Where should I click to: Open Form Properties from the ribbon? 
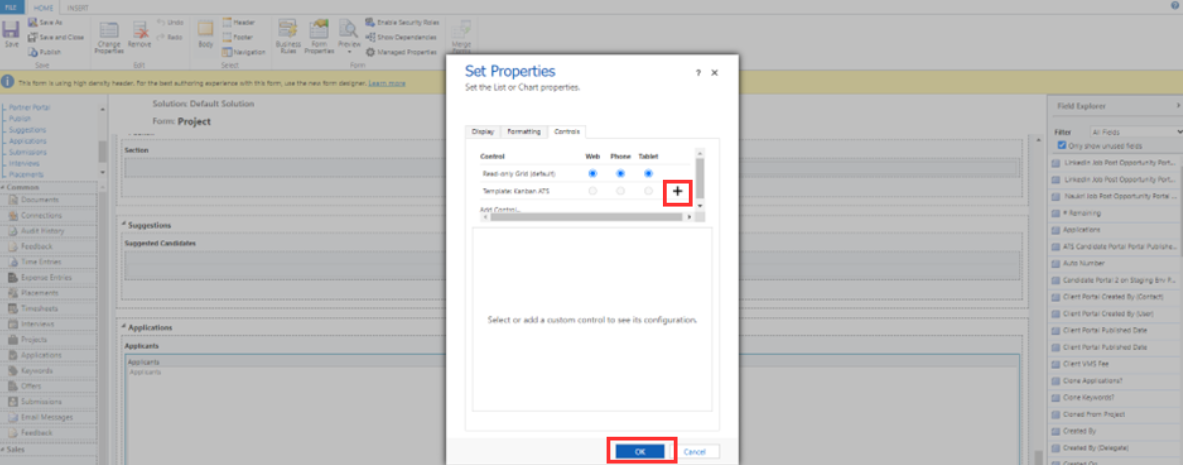(319, 37)
